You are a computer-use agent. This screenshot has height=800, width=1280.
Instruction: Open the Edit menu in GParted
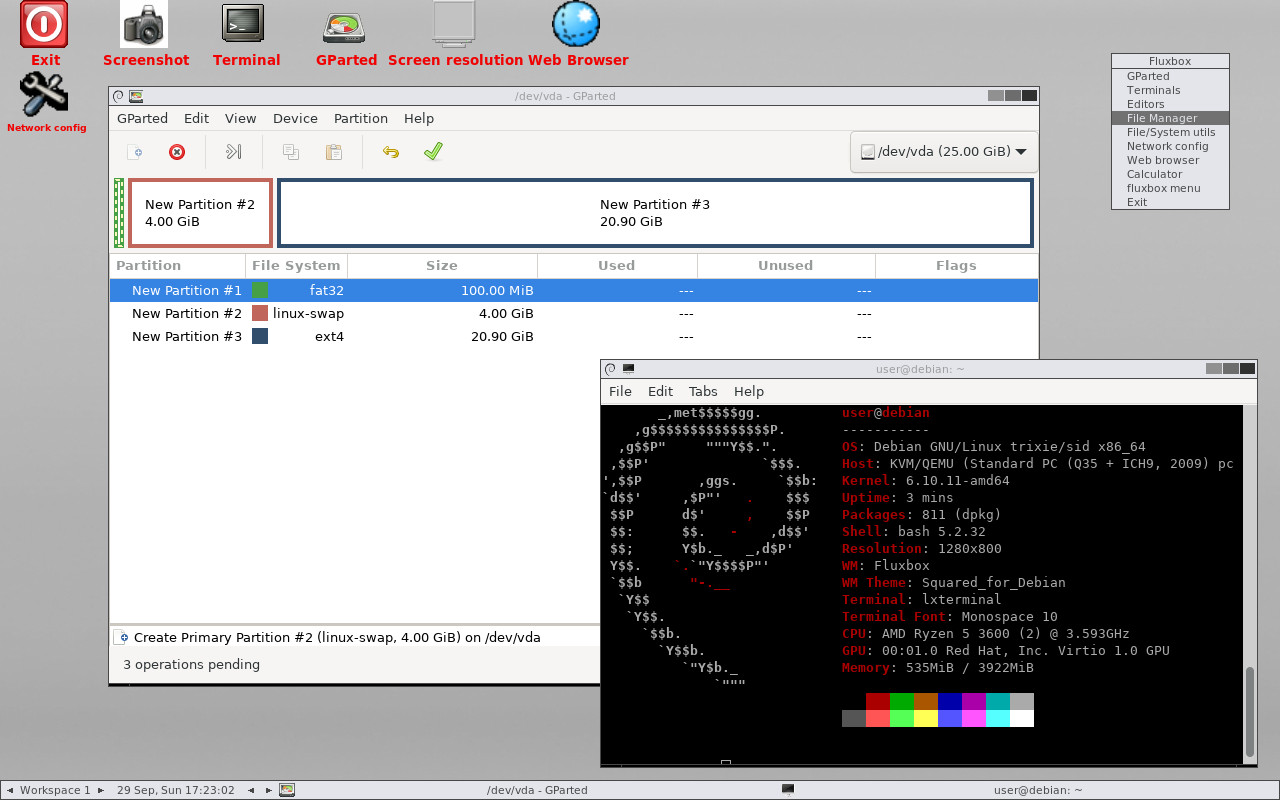click(x=197, y=118)
